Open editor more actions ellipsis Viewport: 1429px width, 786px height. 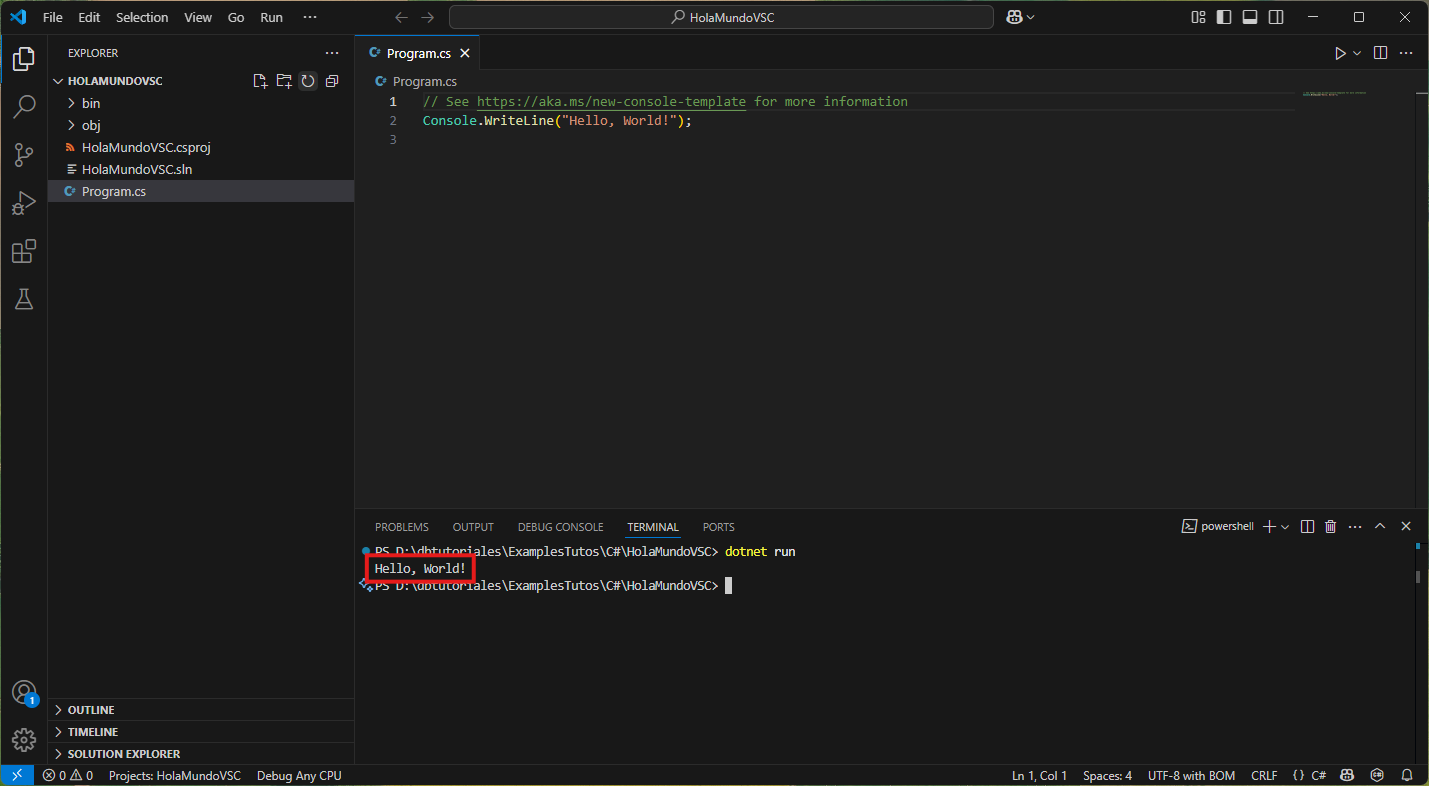pos(1406,53)
